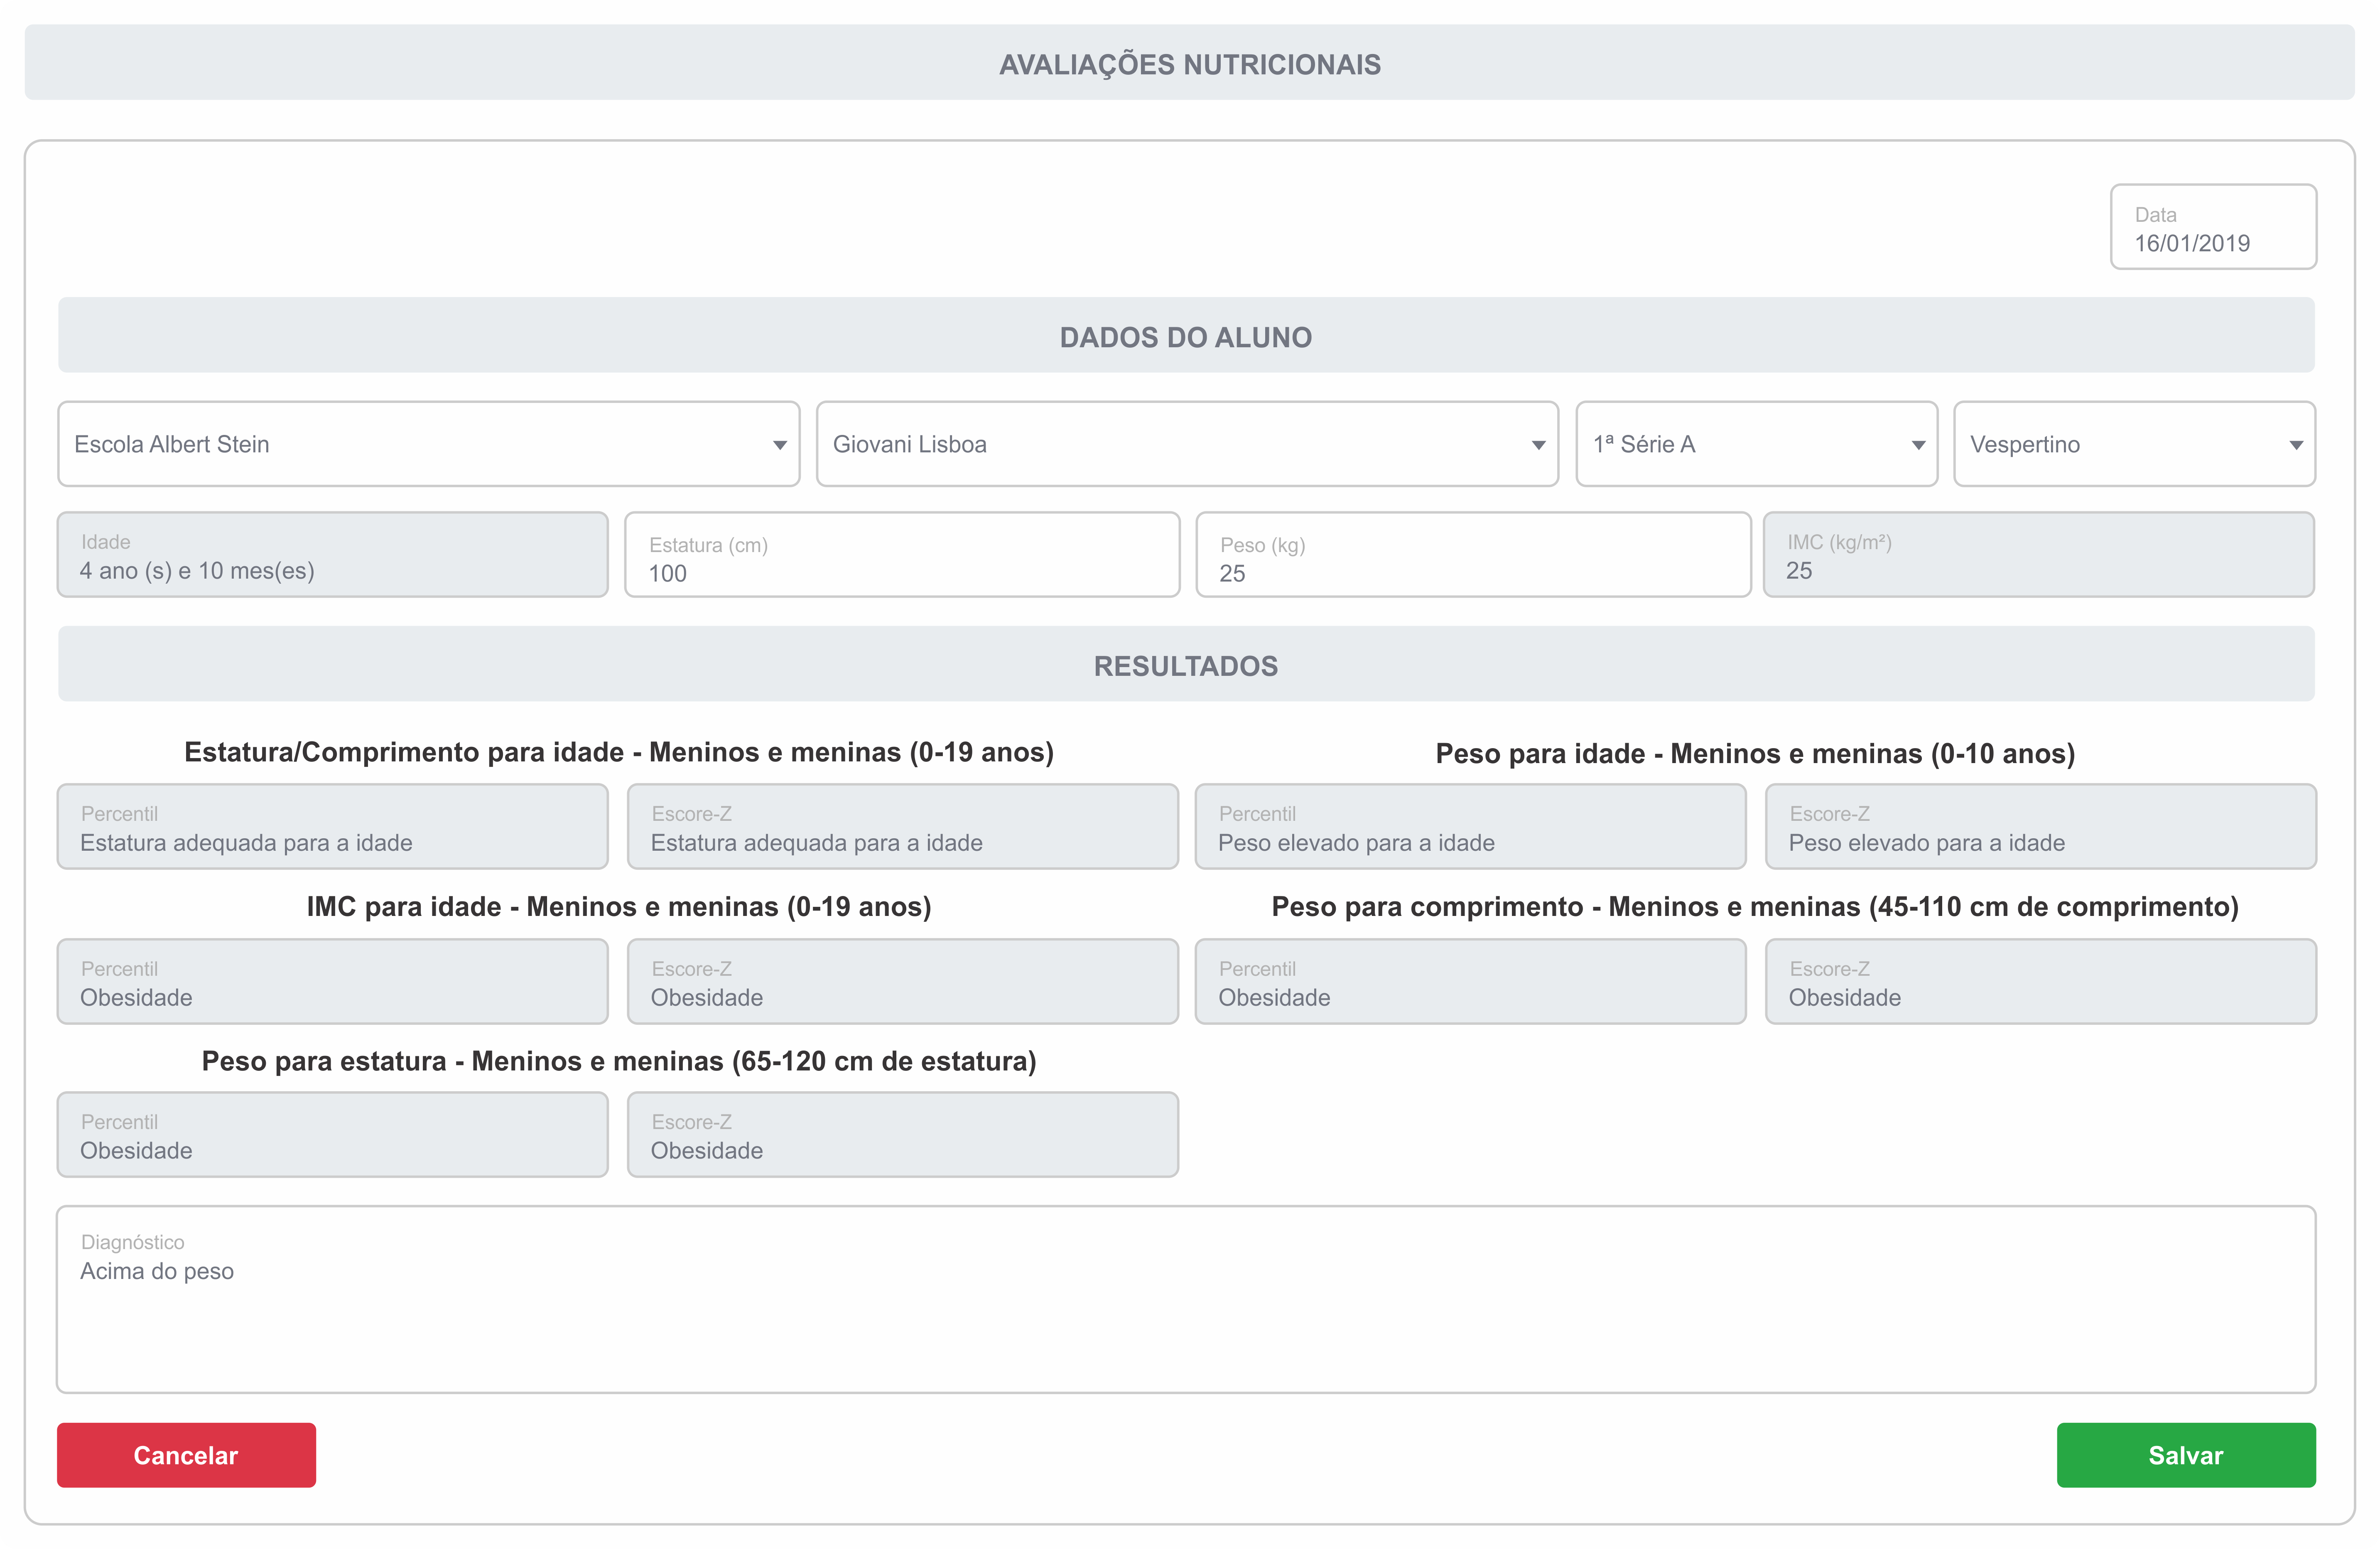Click heading 'Peso para comprimento - Meninos e meninas'
2380x1549 pixels.
tap(1755, 906)
